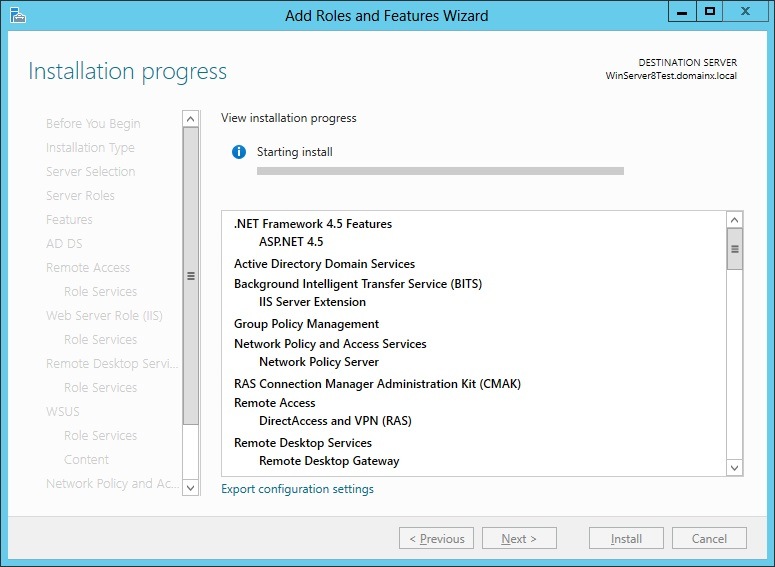Click the steps sidebar scrollbar thumb
Image resolution: width=775 pixels, height=567 pixels.
click(x=191, y=276)
